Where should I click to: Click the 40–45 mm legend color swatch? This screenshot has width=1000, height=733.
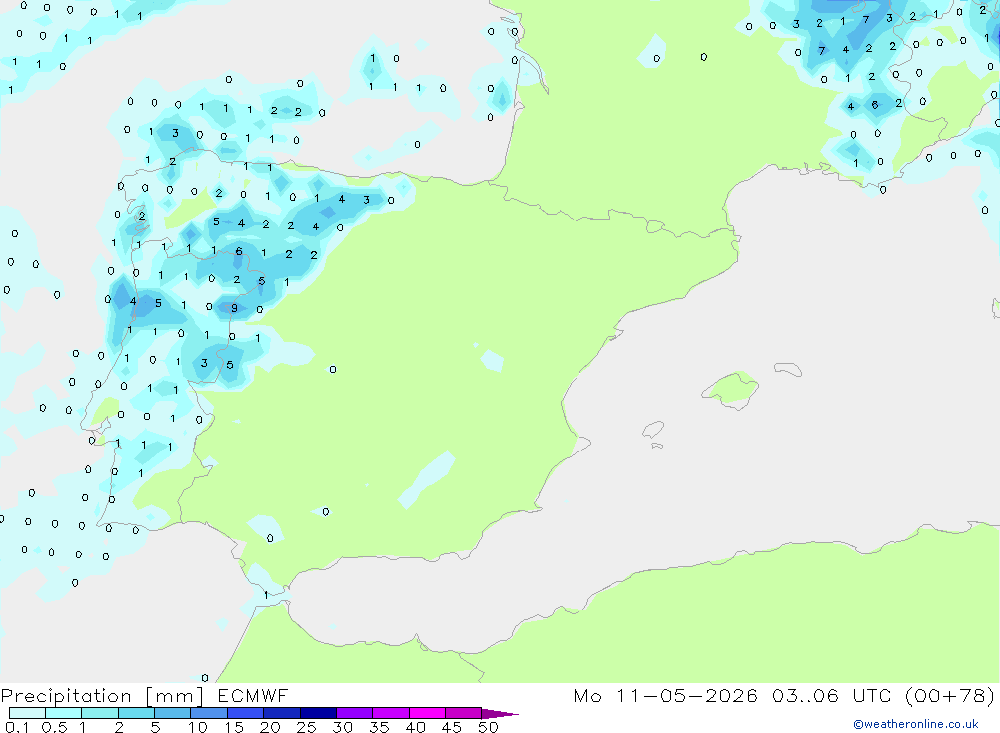(x=427, y=713)
